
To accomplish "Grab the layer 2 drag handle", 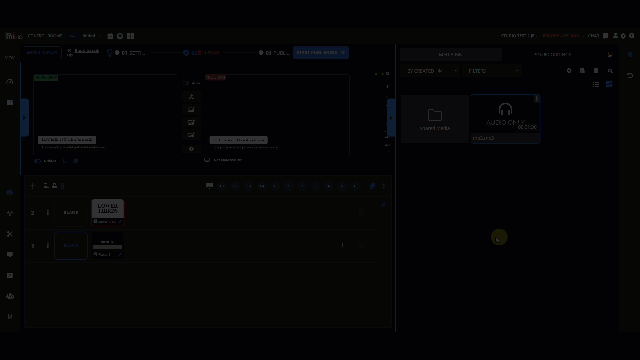I will tap(361, 213).
